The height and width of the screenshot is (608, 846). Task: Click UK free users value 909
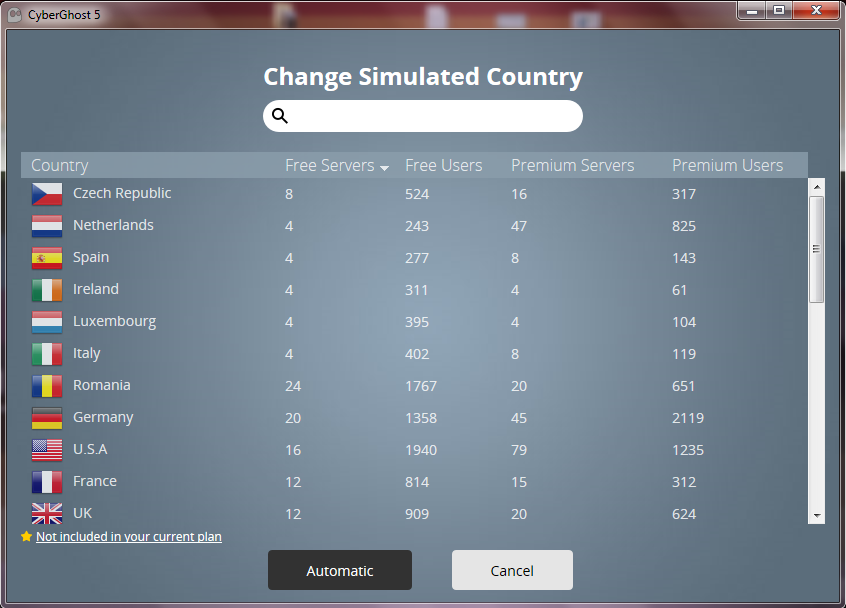click(x=417, y=514)
